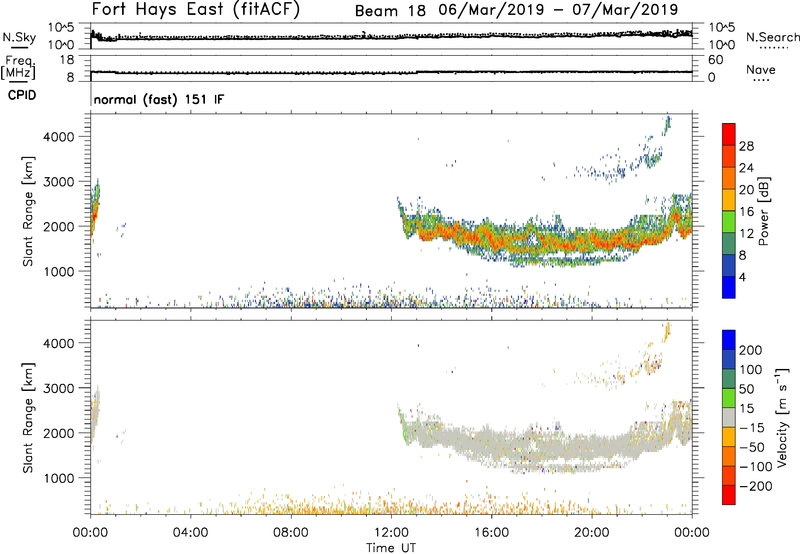Click the blue top of the Velocity color bar
The width and height of the screenshot is (800, 554).
[x=729, y=340]
